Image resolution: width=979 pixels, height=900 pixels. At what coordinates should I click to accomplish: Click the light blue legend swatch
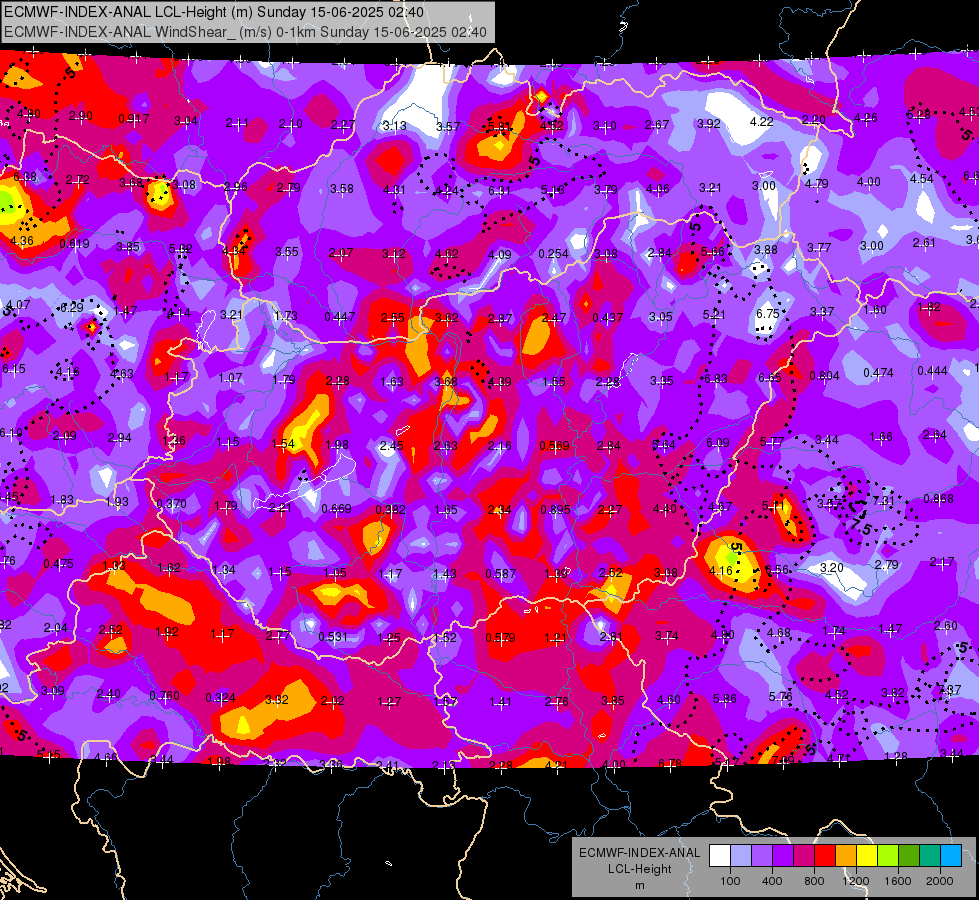tap(952, 855)
